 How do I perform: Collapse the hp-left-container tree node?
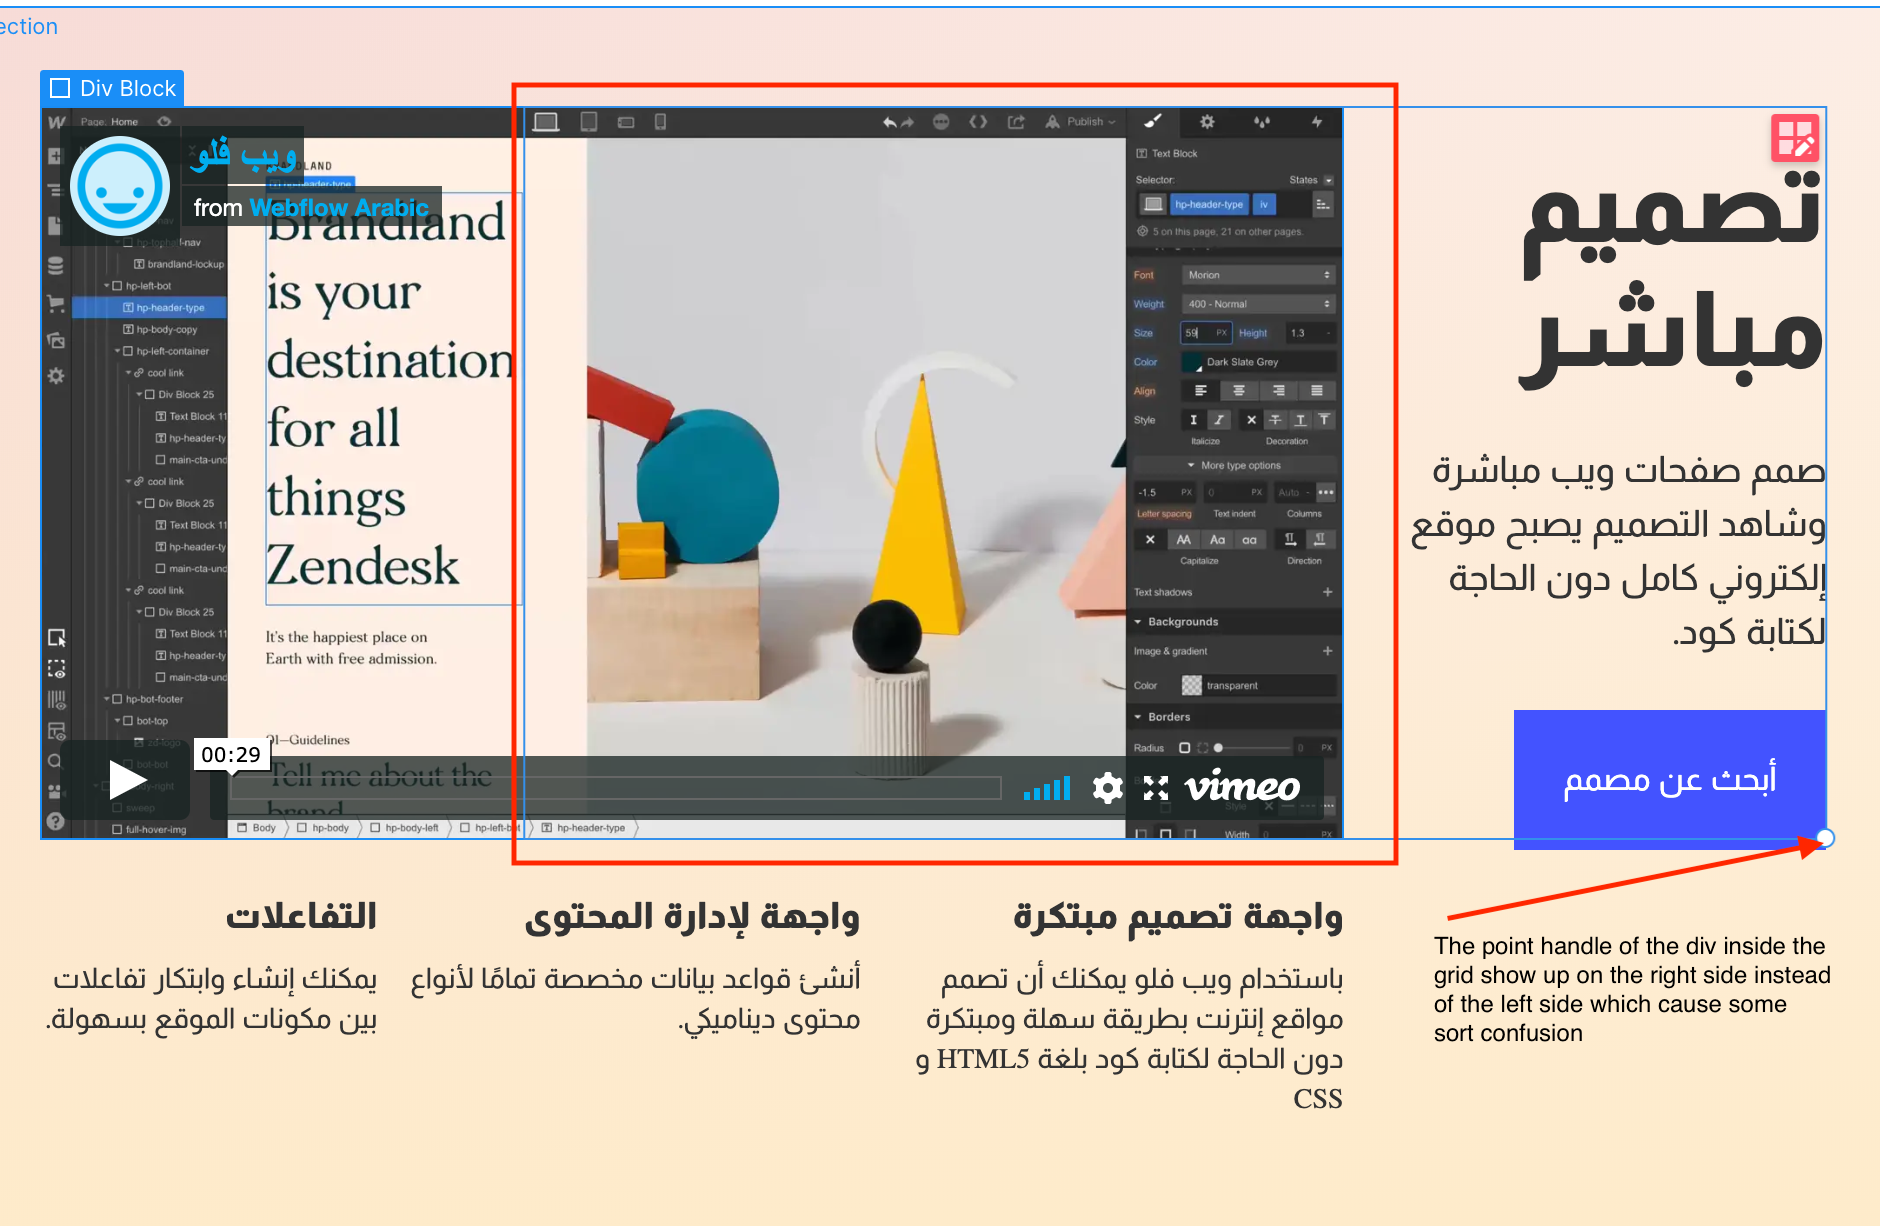[118, 351]
